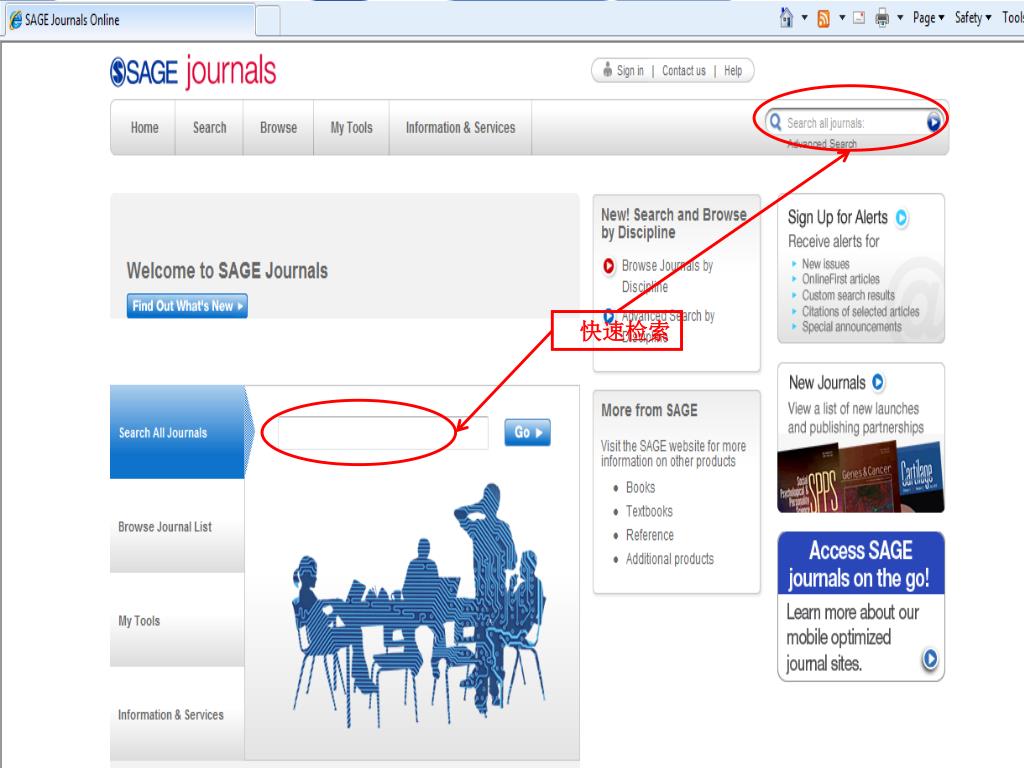Open the Additional products link
This screenshot has height=768, width=1024.
coord(670,559)
